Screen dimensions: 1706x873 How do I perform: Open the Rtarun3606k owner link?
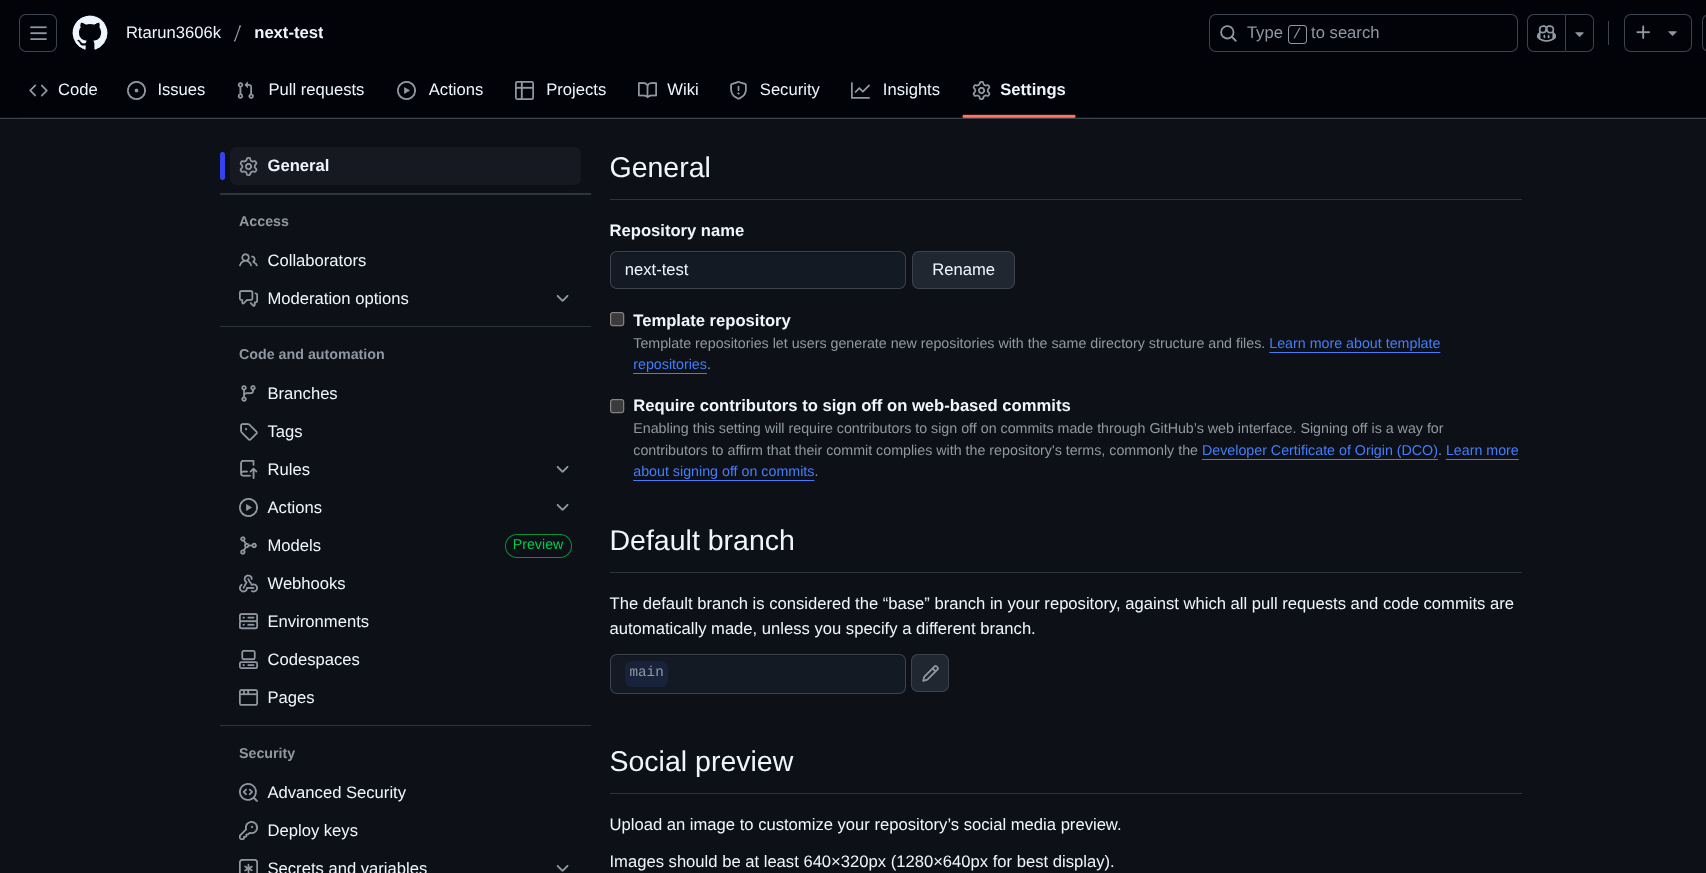tap(173, 33)
